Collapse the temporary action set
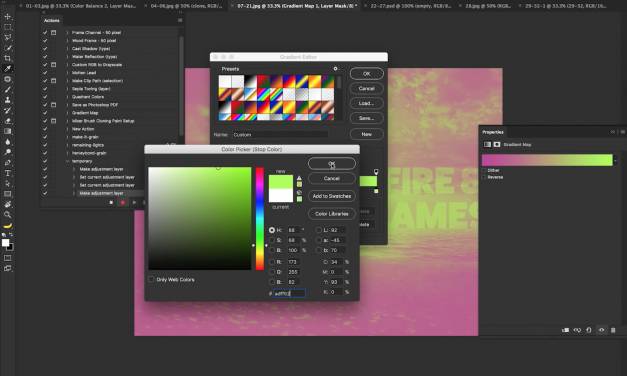Screen dimensions: 627x376 68,161
